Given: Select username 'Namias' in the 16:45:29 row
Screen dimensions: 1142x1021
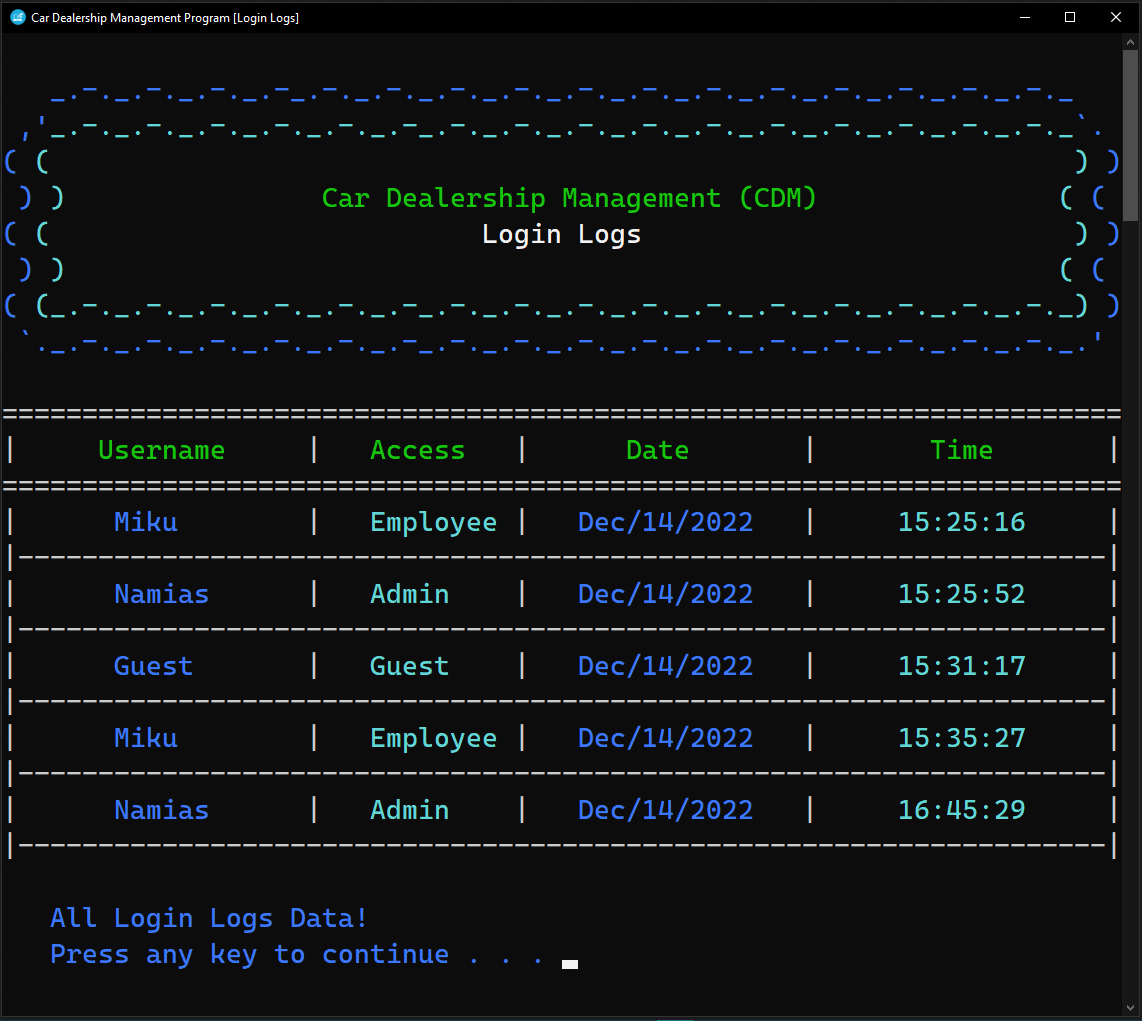Looking at the screenshot, I should 162,811.
